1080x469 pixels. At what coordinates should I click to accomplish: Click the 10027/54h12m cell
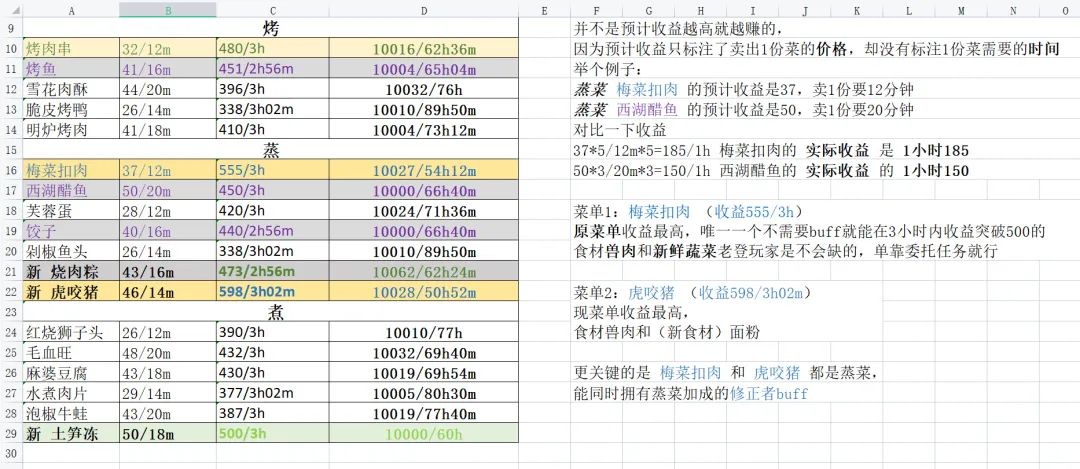pos(424,170)
